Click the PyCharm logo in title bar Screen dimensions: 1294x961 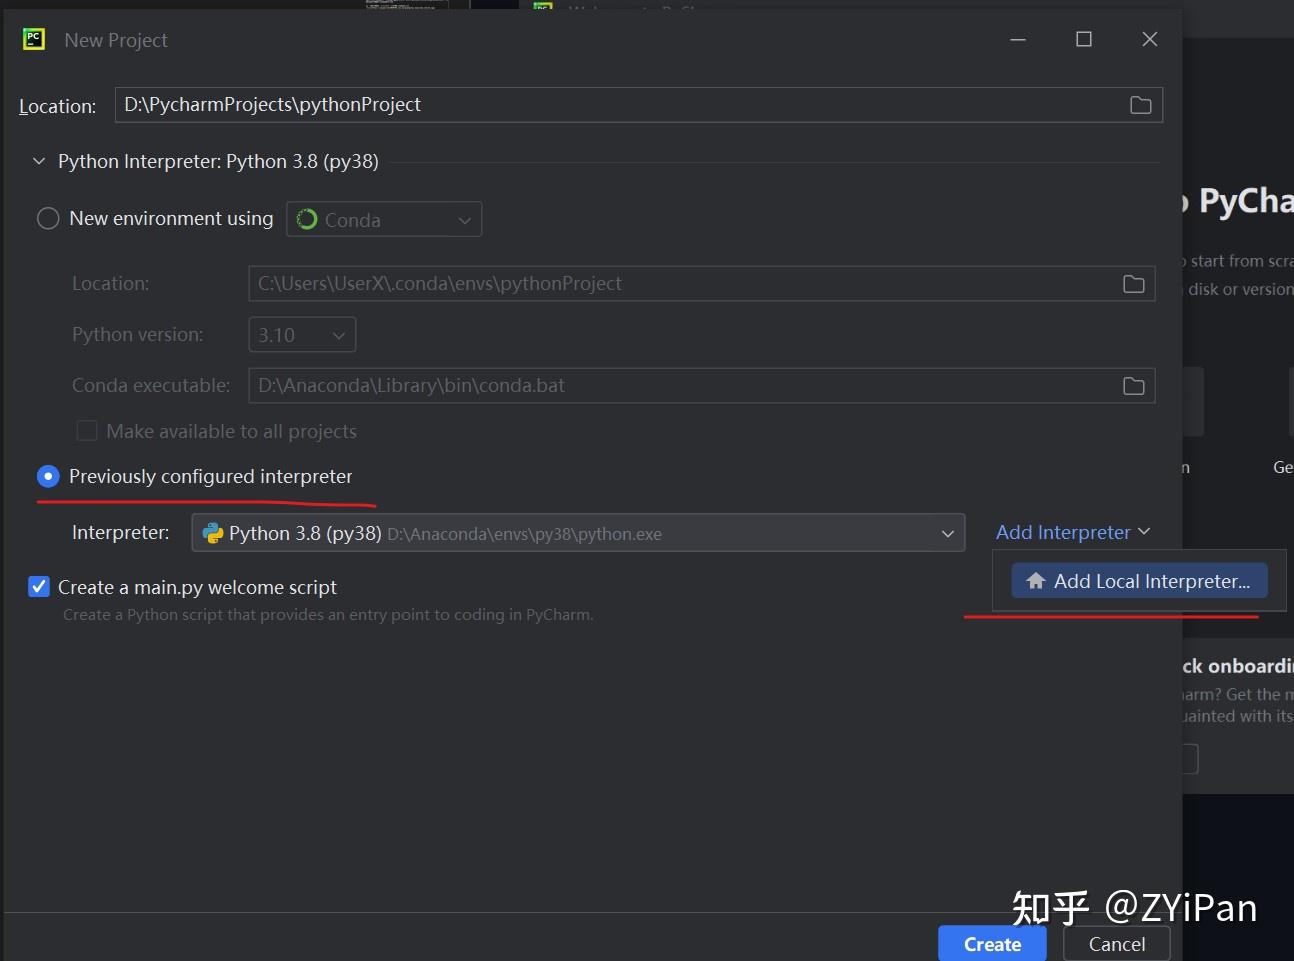point(33,38)
